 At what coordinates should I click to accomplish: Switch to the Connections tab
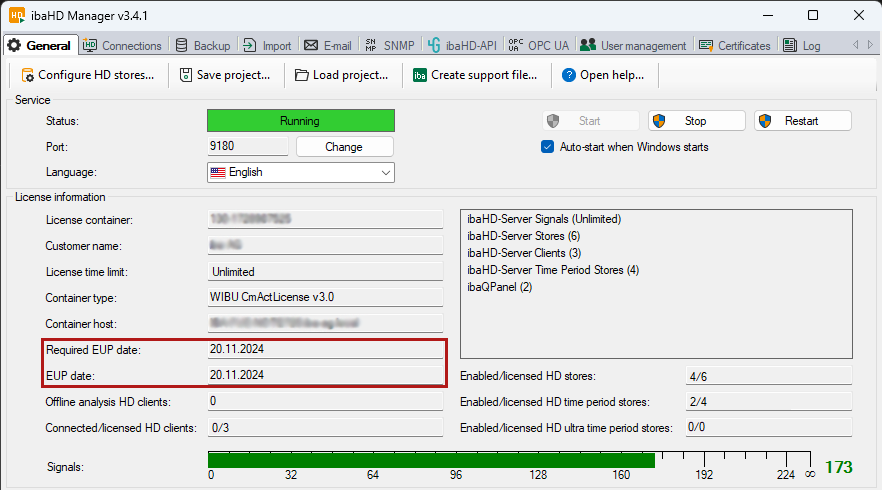[x=122, y=46]
